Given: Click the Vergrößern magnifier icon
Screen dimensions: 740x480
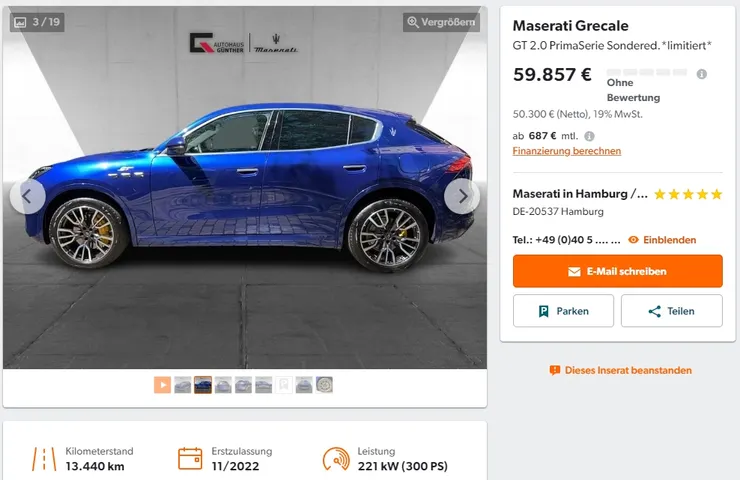Looking at the screenshot, I should [x=413, y=22].
